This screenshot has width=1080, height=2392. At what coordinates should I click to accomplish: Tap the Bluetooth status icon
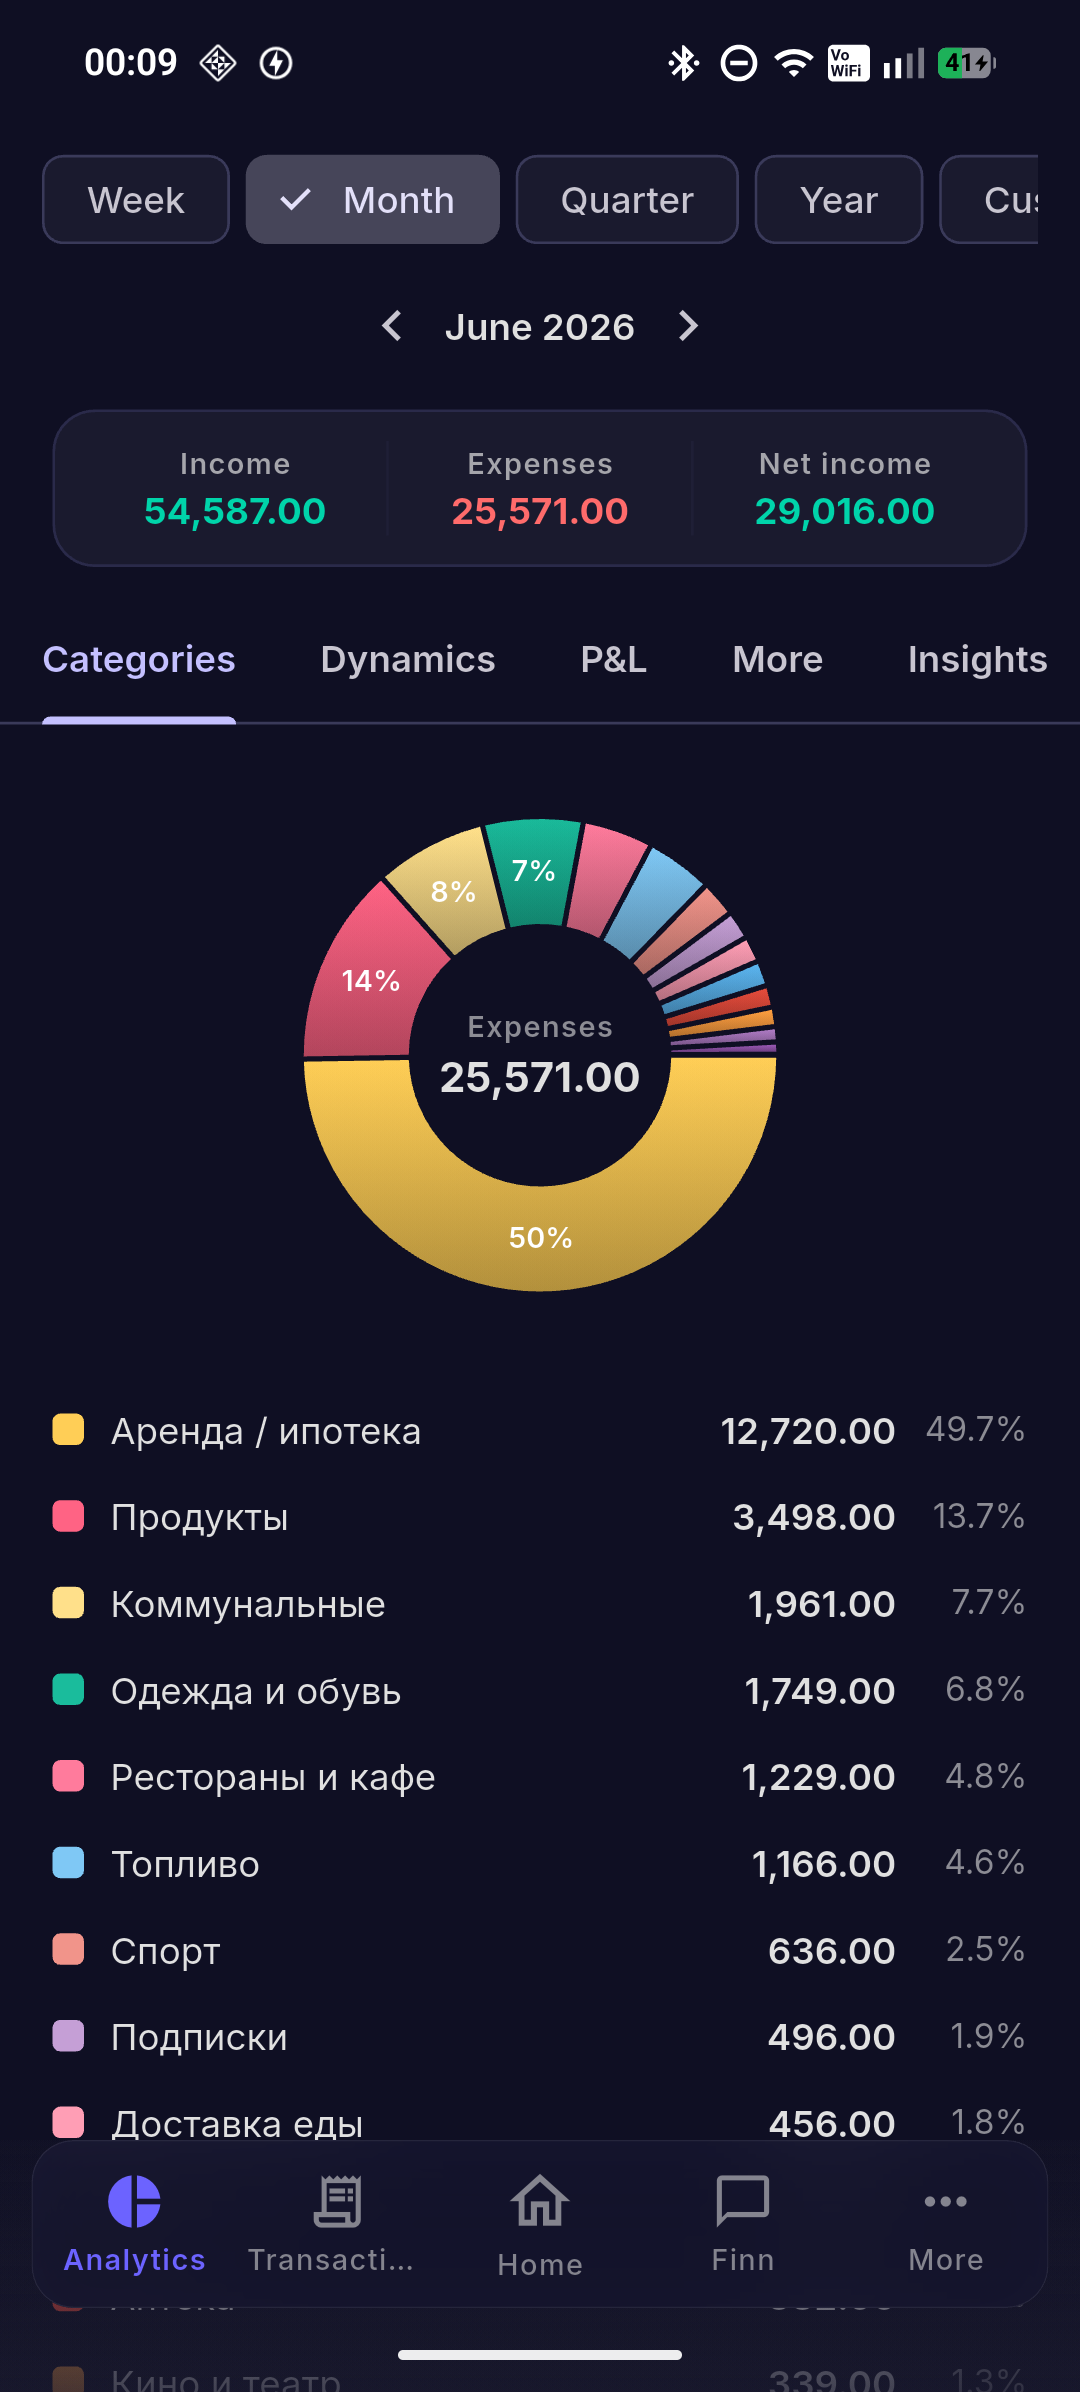684,64
